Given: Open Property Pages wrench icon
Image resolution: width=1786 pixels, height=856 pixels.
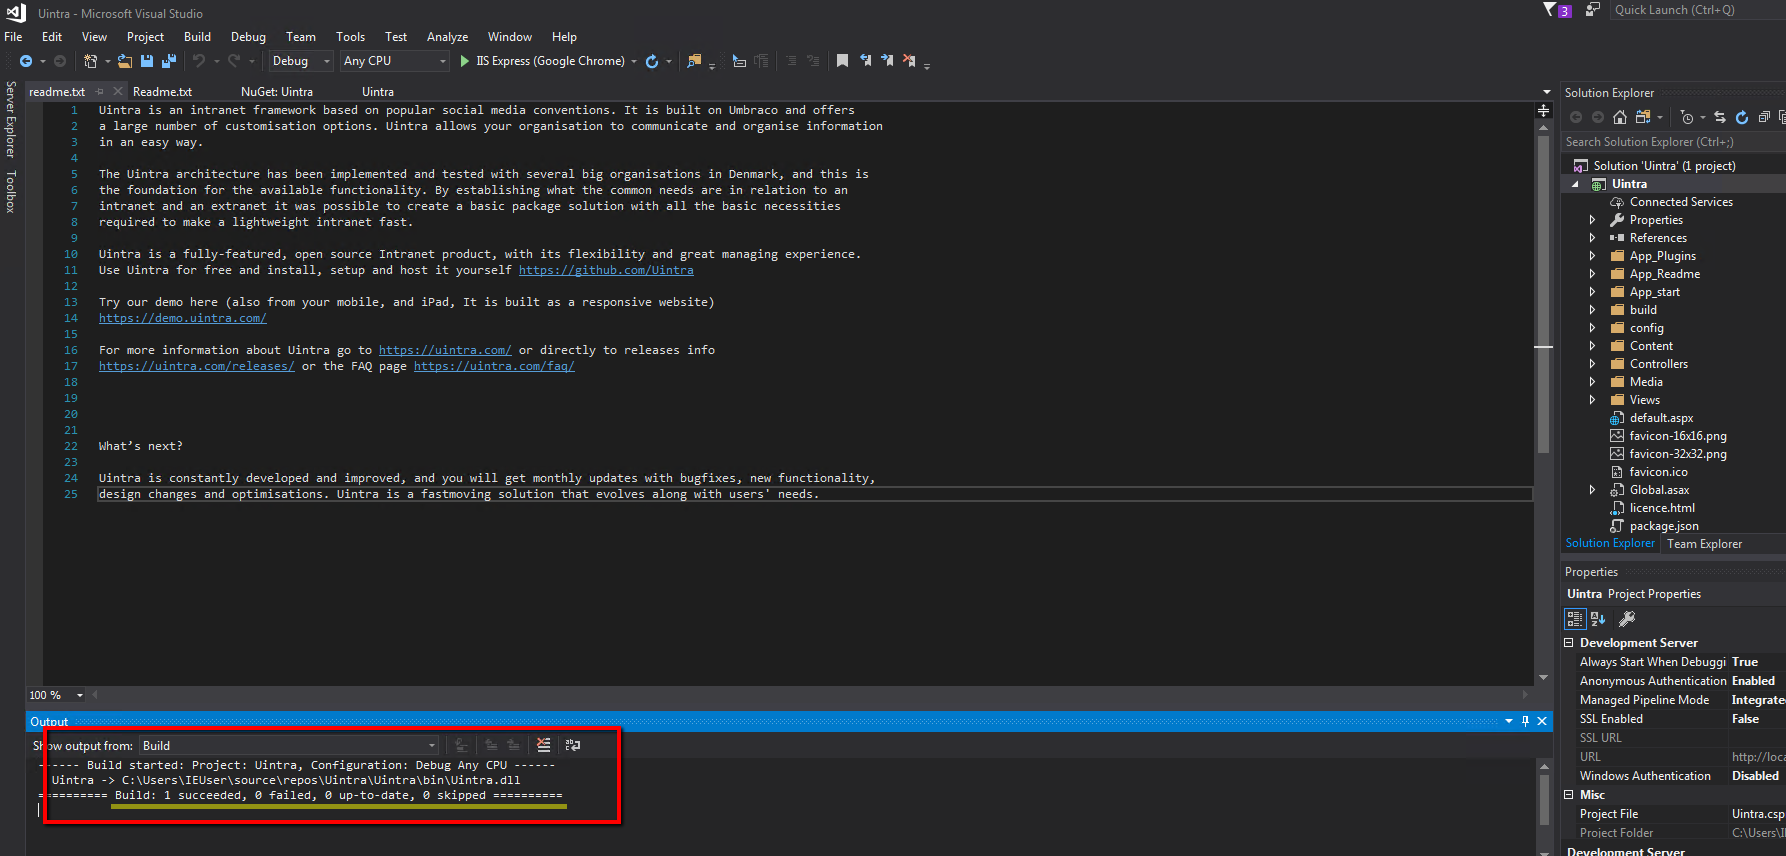Looking at the screenshot, I should pyautogui.click(x=1627, y=619).
